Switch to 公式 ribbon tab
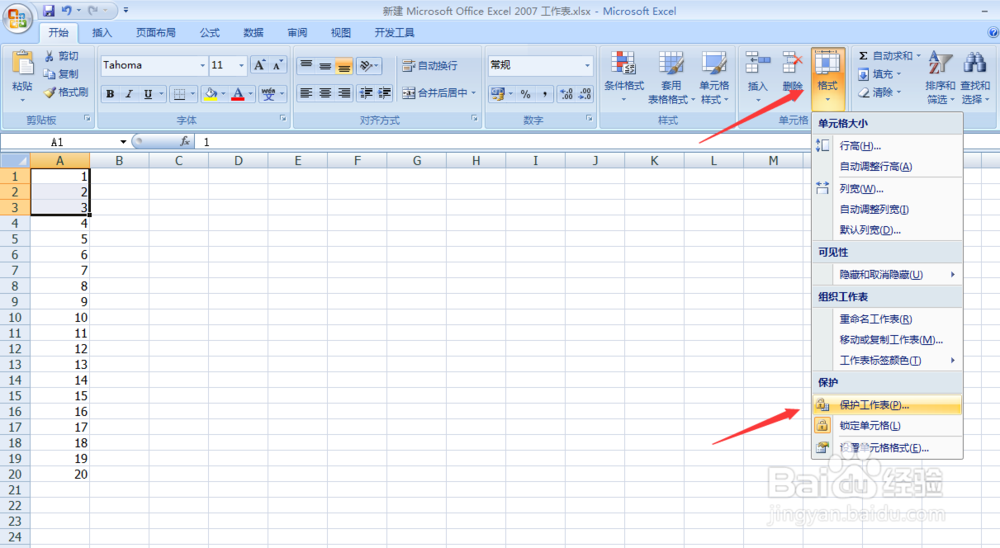The width and height of the screenshot is (1000, 548). [x=209, y=33]
